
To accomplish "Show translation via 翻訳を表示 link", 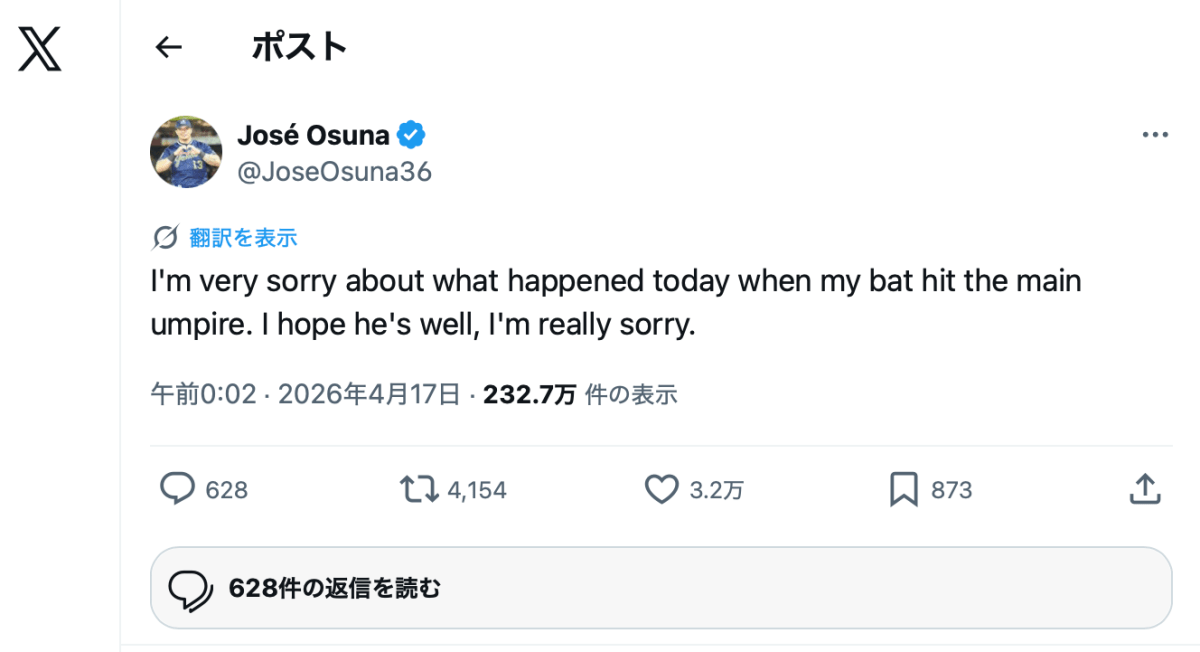I will pos(243,237).
